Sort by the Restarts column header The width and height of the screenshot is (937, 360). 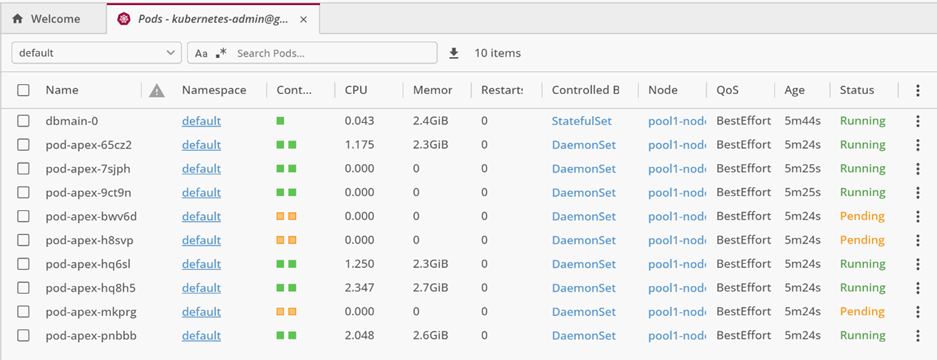(x=502, y=90)
